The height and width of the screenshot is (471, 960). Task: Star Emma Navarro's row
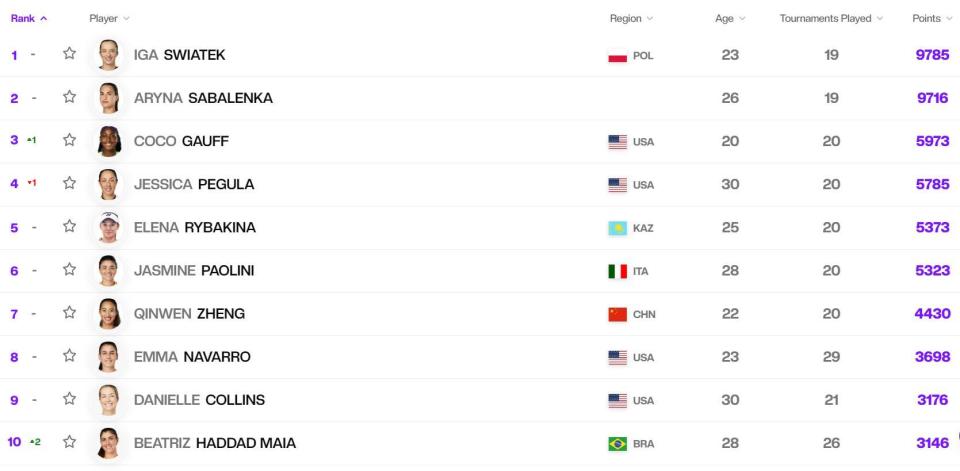69,355
